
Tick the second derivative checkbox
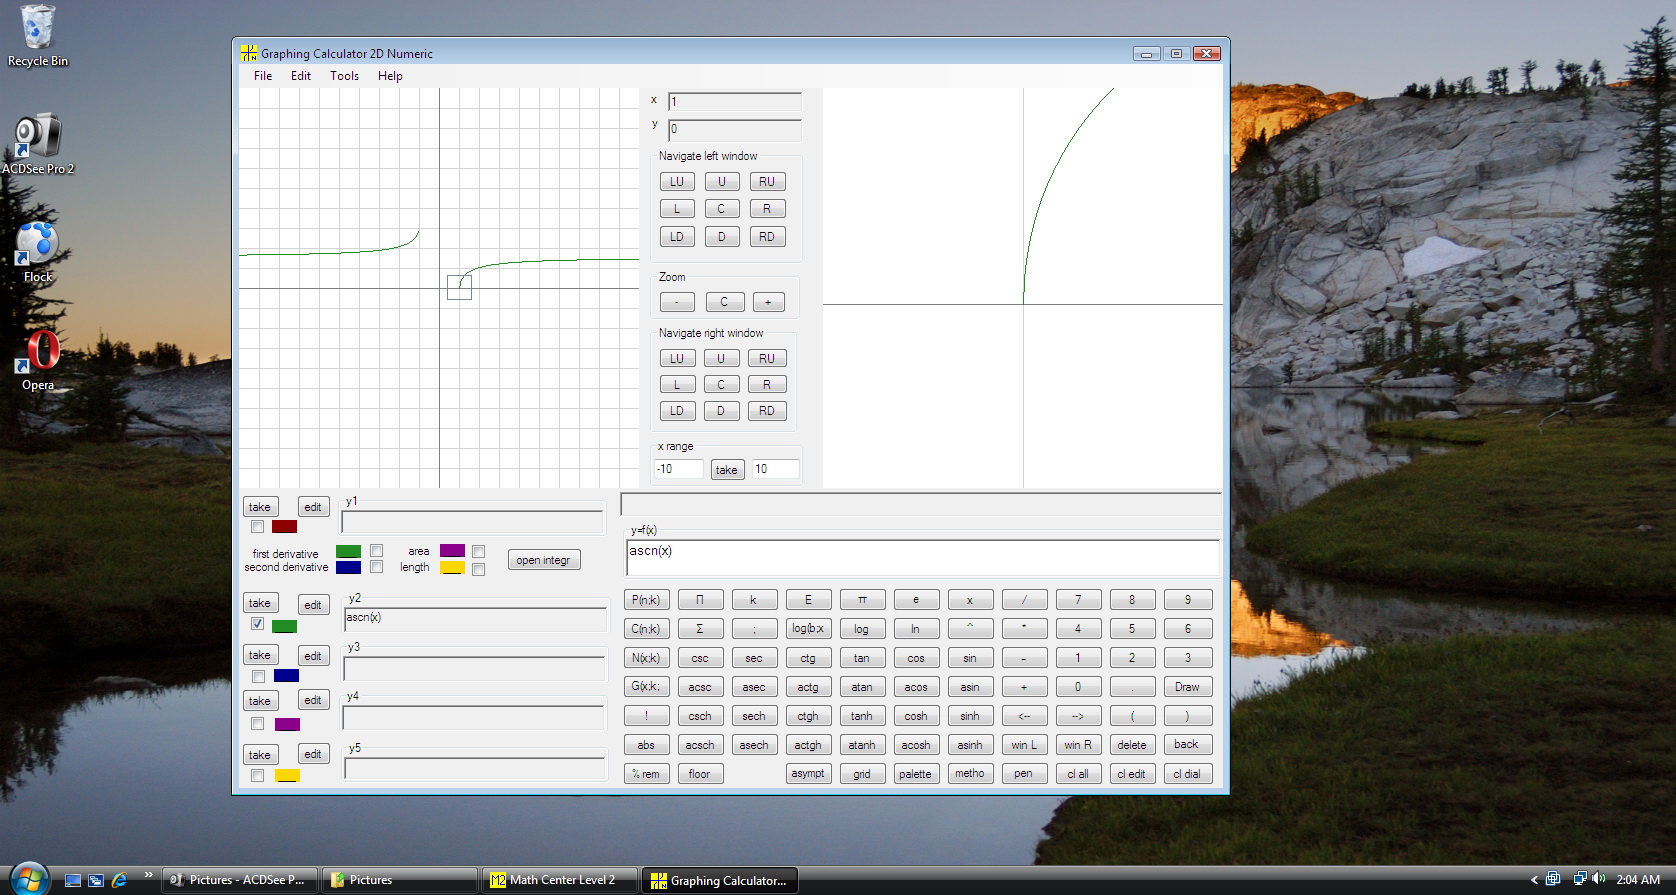coord(377,567)
